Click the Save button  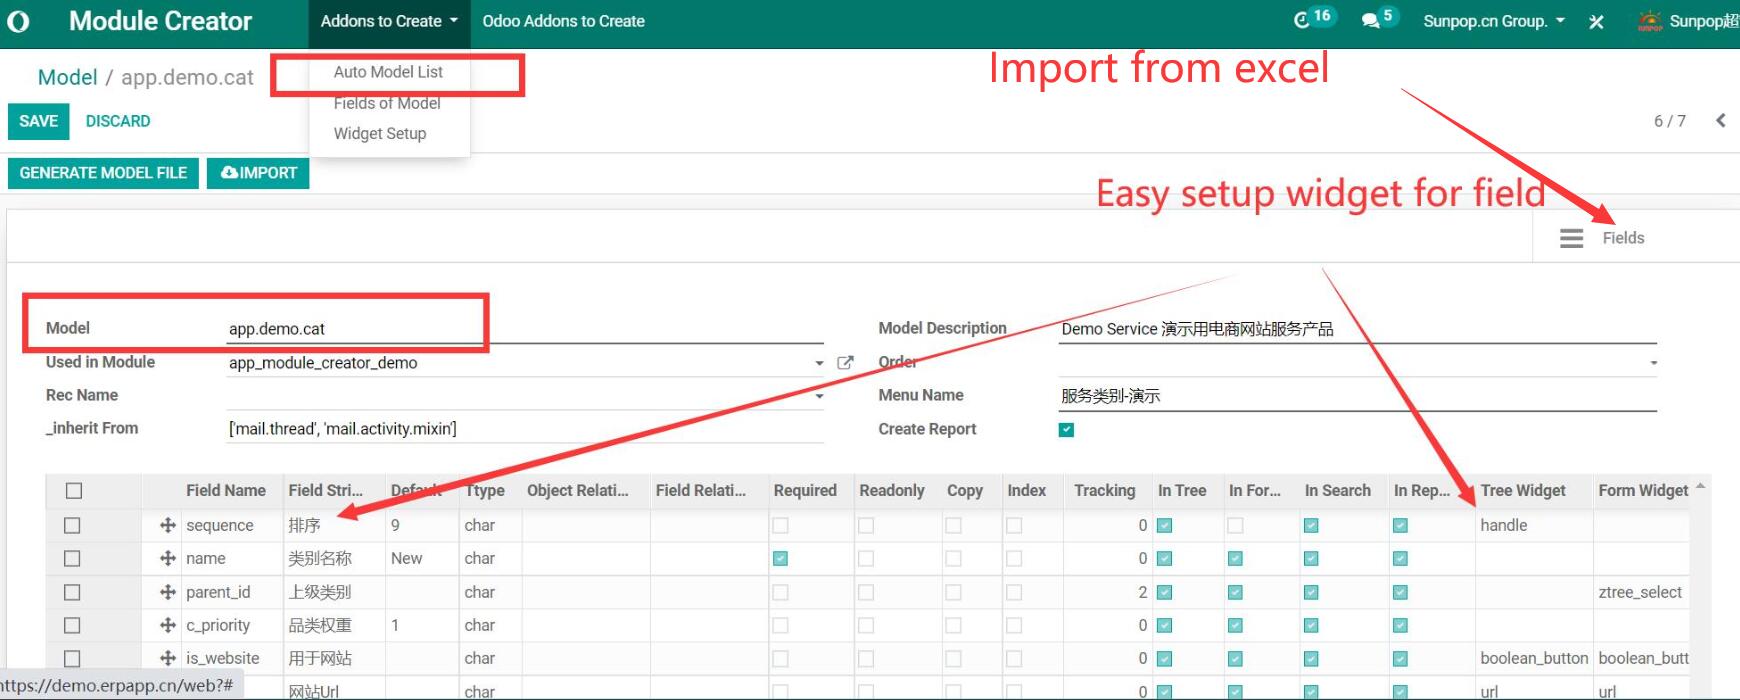(x=38, y=121)
